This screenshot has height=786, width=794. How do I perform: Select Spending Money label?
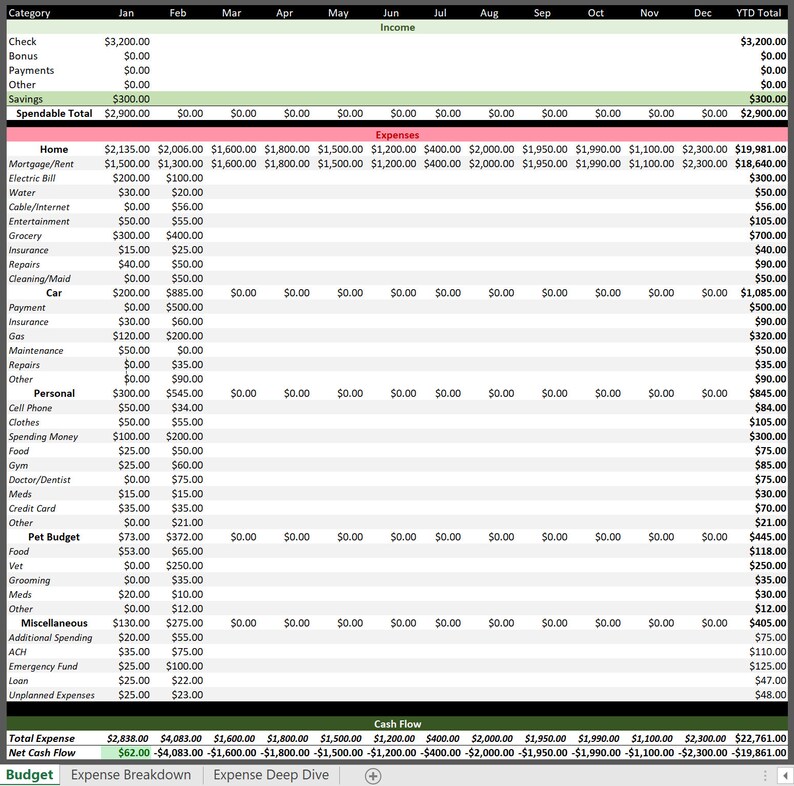tap(43, 437)
